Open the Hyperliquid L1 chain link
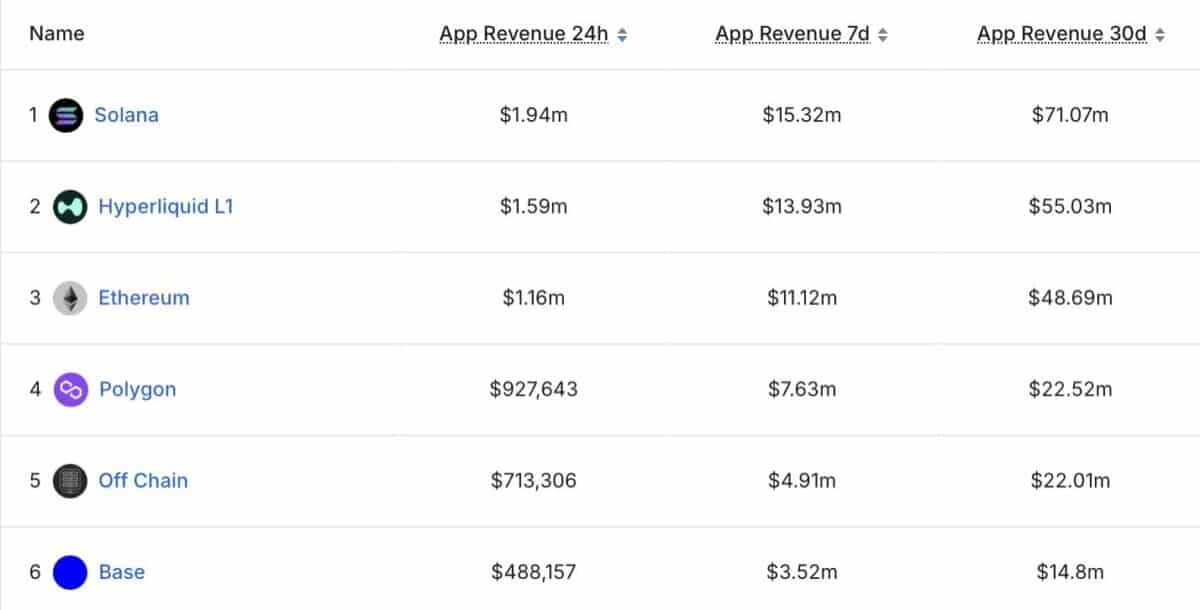Image resolution: width=1200 pixels, height=610 pixels. pos(165,207)
